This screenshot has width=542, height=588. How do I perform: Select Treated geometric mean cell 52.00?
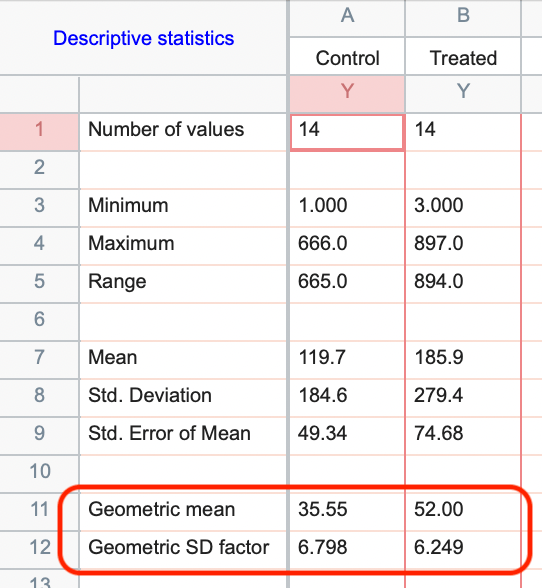[x=463, y=512]
